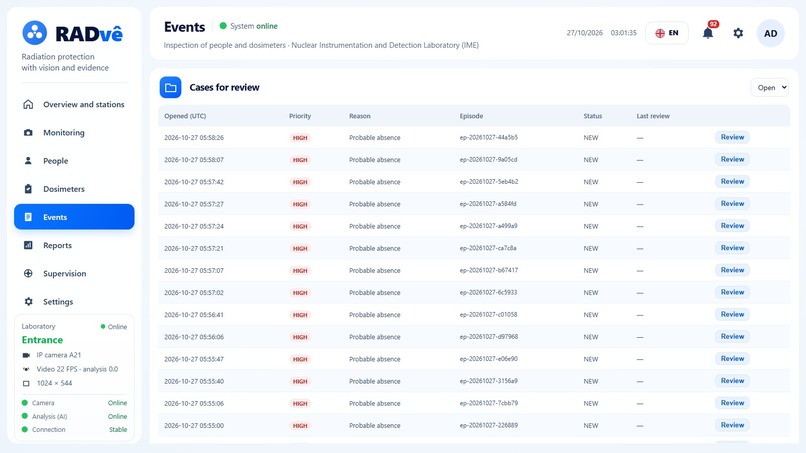Review case ep-20261027-b67417

(x=732, y=270)
